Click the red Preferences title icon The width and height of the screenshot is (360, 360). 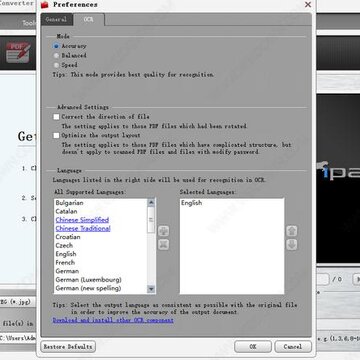[x=45, y=5]
